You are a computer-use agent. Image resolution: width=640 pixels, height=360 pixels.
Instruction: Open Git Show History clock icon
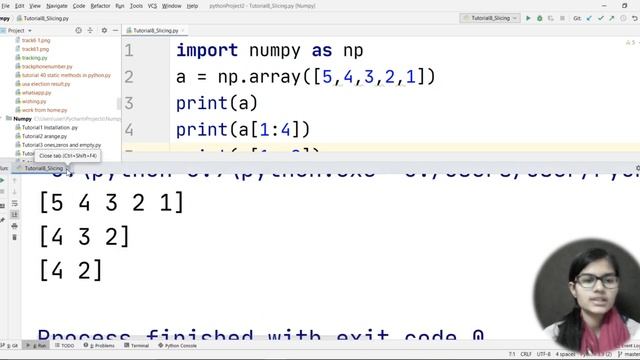(x=623, y=18)
